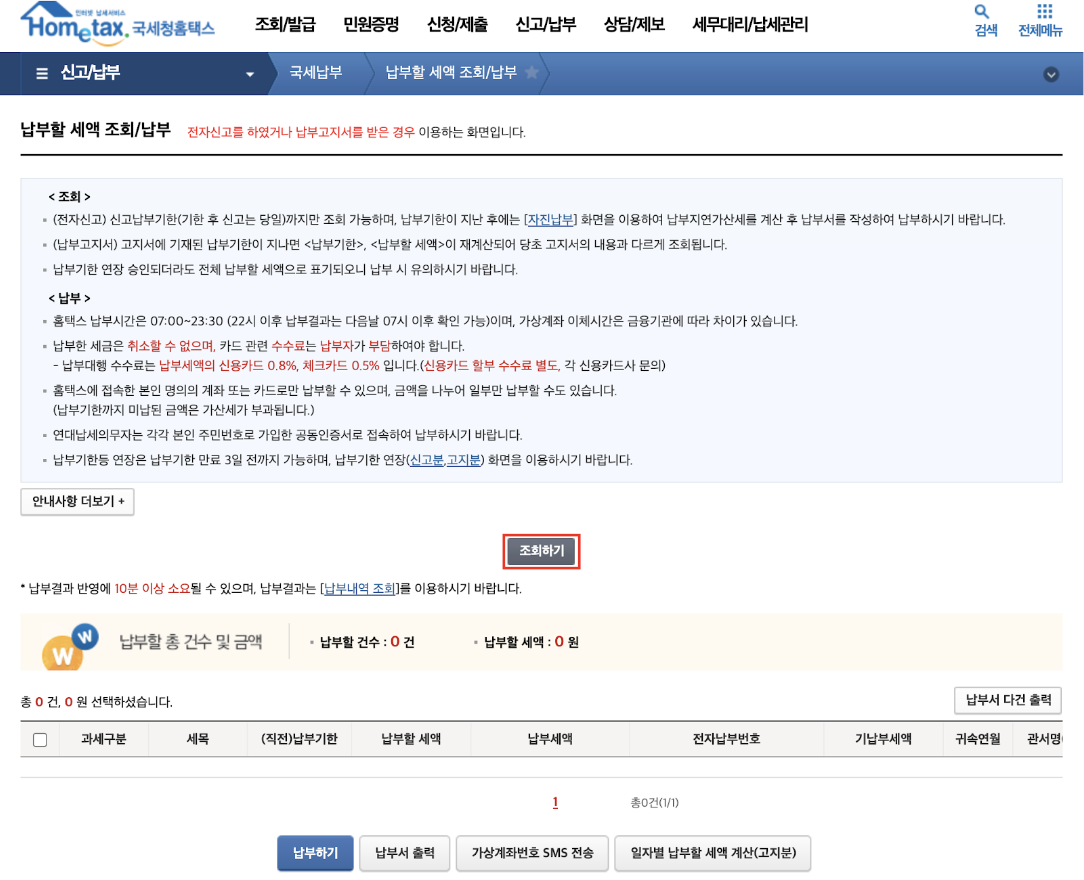This screenshot has height=880, width=1084.
Task: Follow the 자진납부 link
Action: (551, 220)
